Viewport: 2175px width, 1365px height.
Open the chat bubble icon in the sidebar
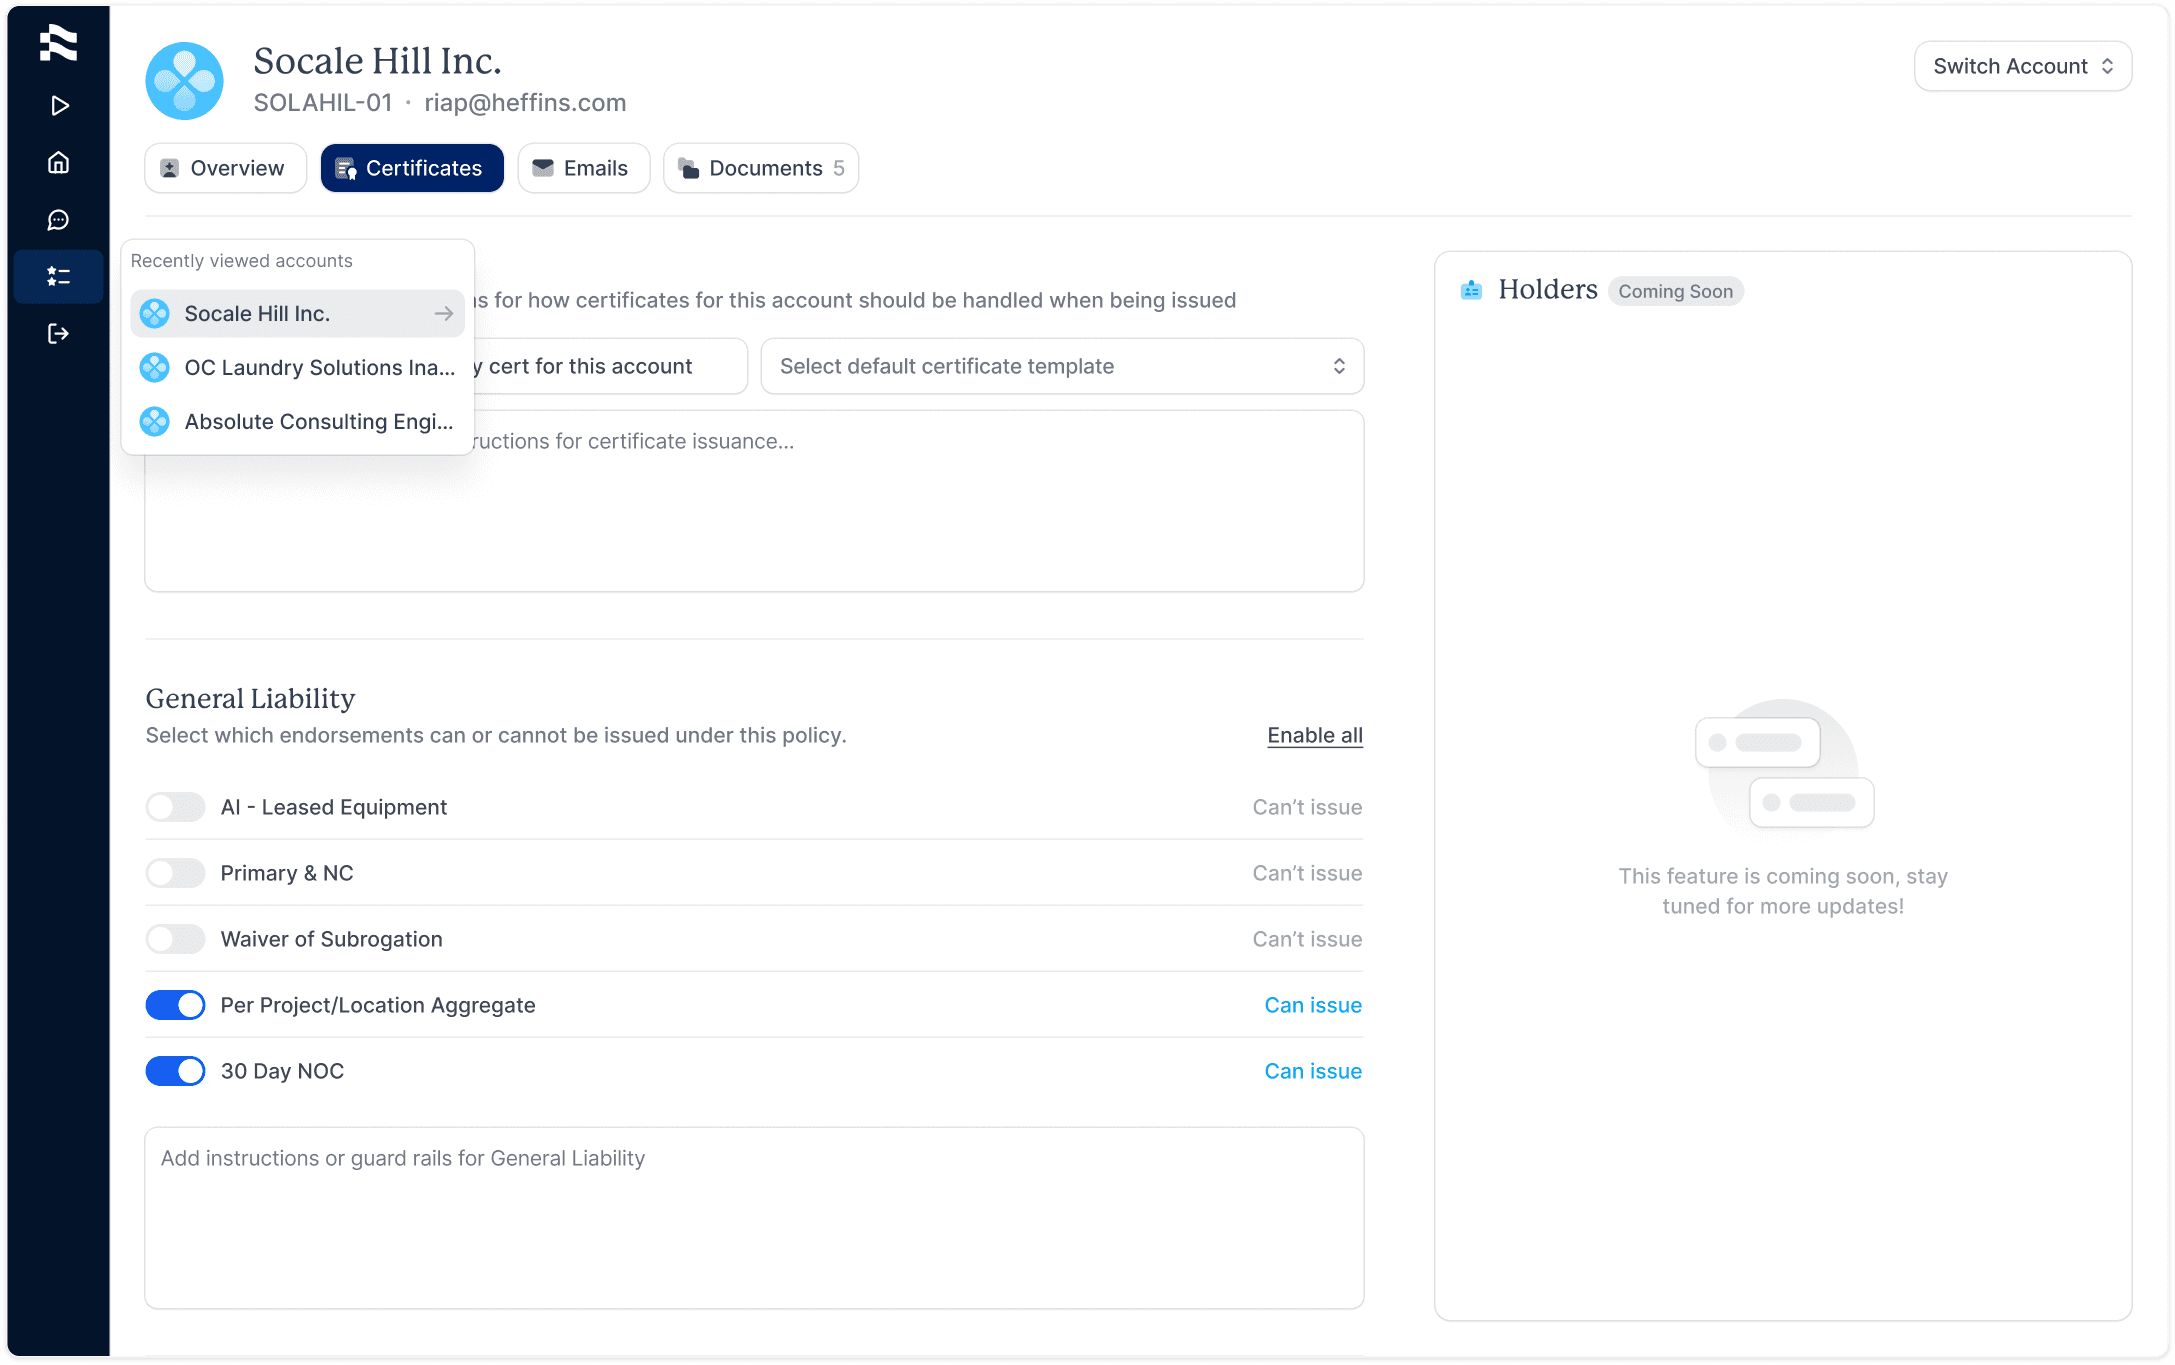(x=59, y=220)
